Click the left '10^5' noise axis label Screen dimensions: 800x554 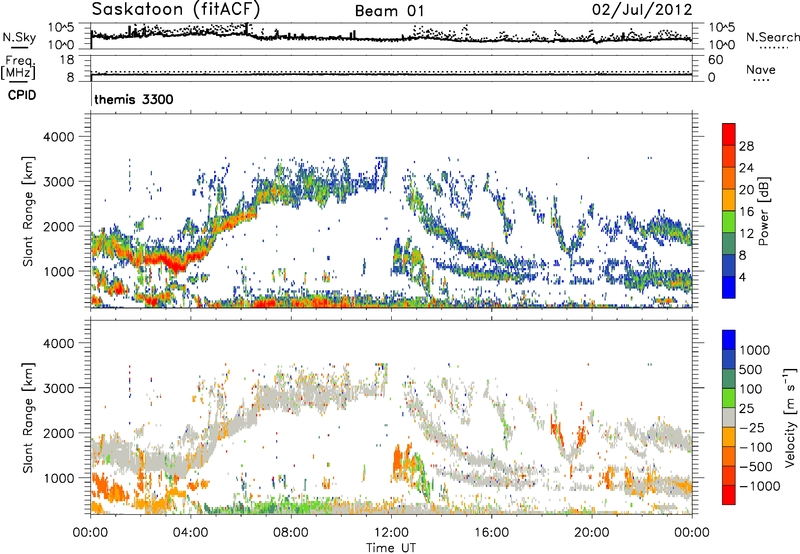tap(62, 27)
